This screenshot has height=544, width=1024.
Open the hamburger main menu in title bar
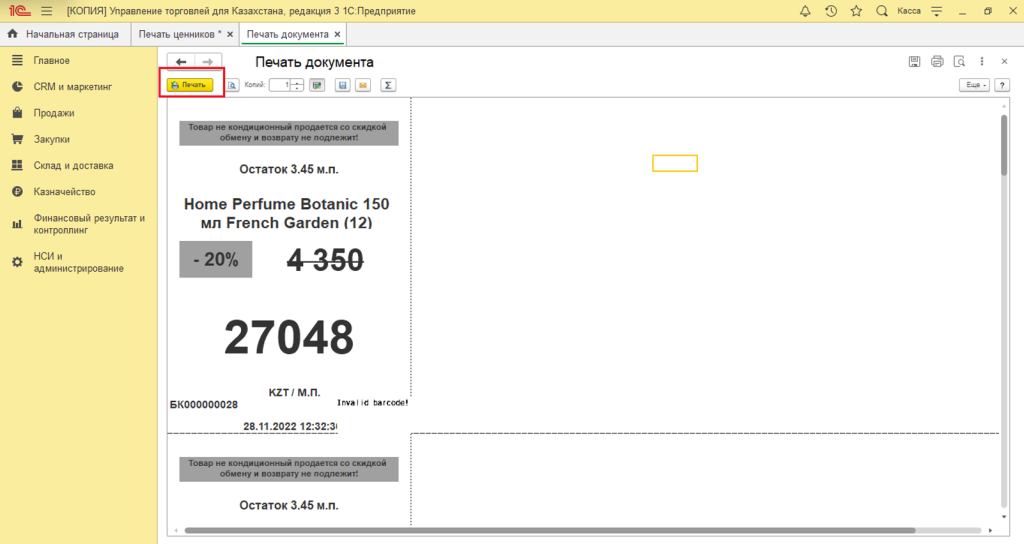(x=46, y=11)
